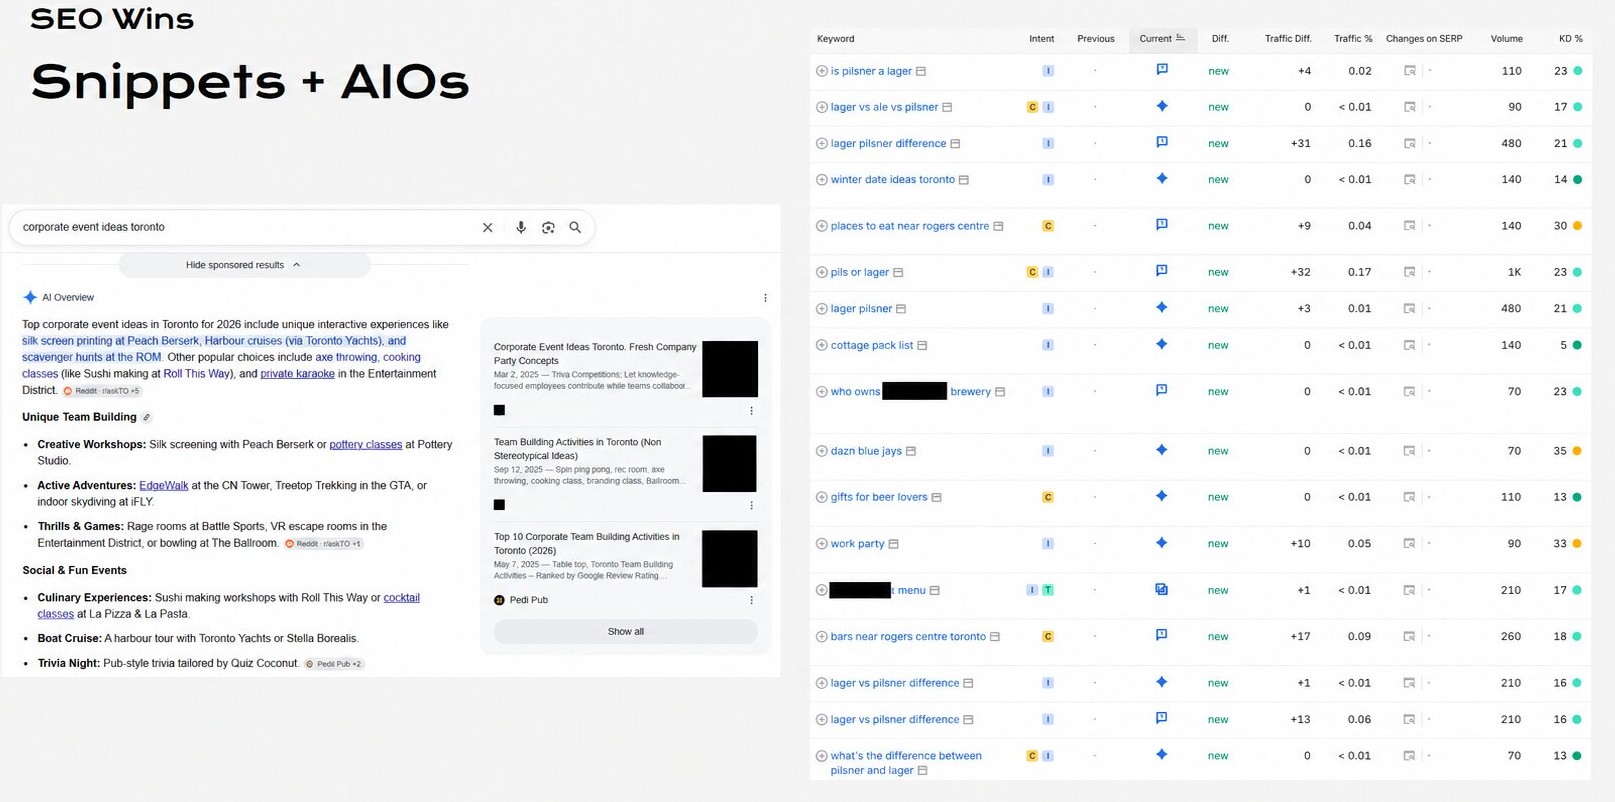Click SERP snapshot icon next to 'gifts for beer lovers'
1615x802 pixels.
pos(937,497)
